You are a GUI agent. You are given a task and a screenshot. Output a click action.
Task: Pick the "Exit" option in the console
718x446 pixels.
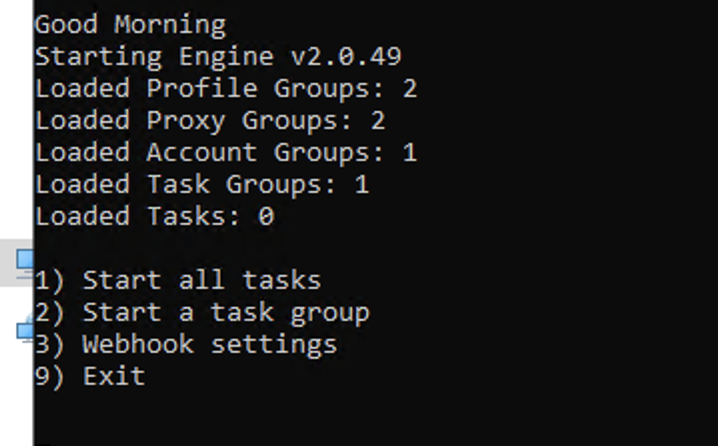113,376
